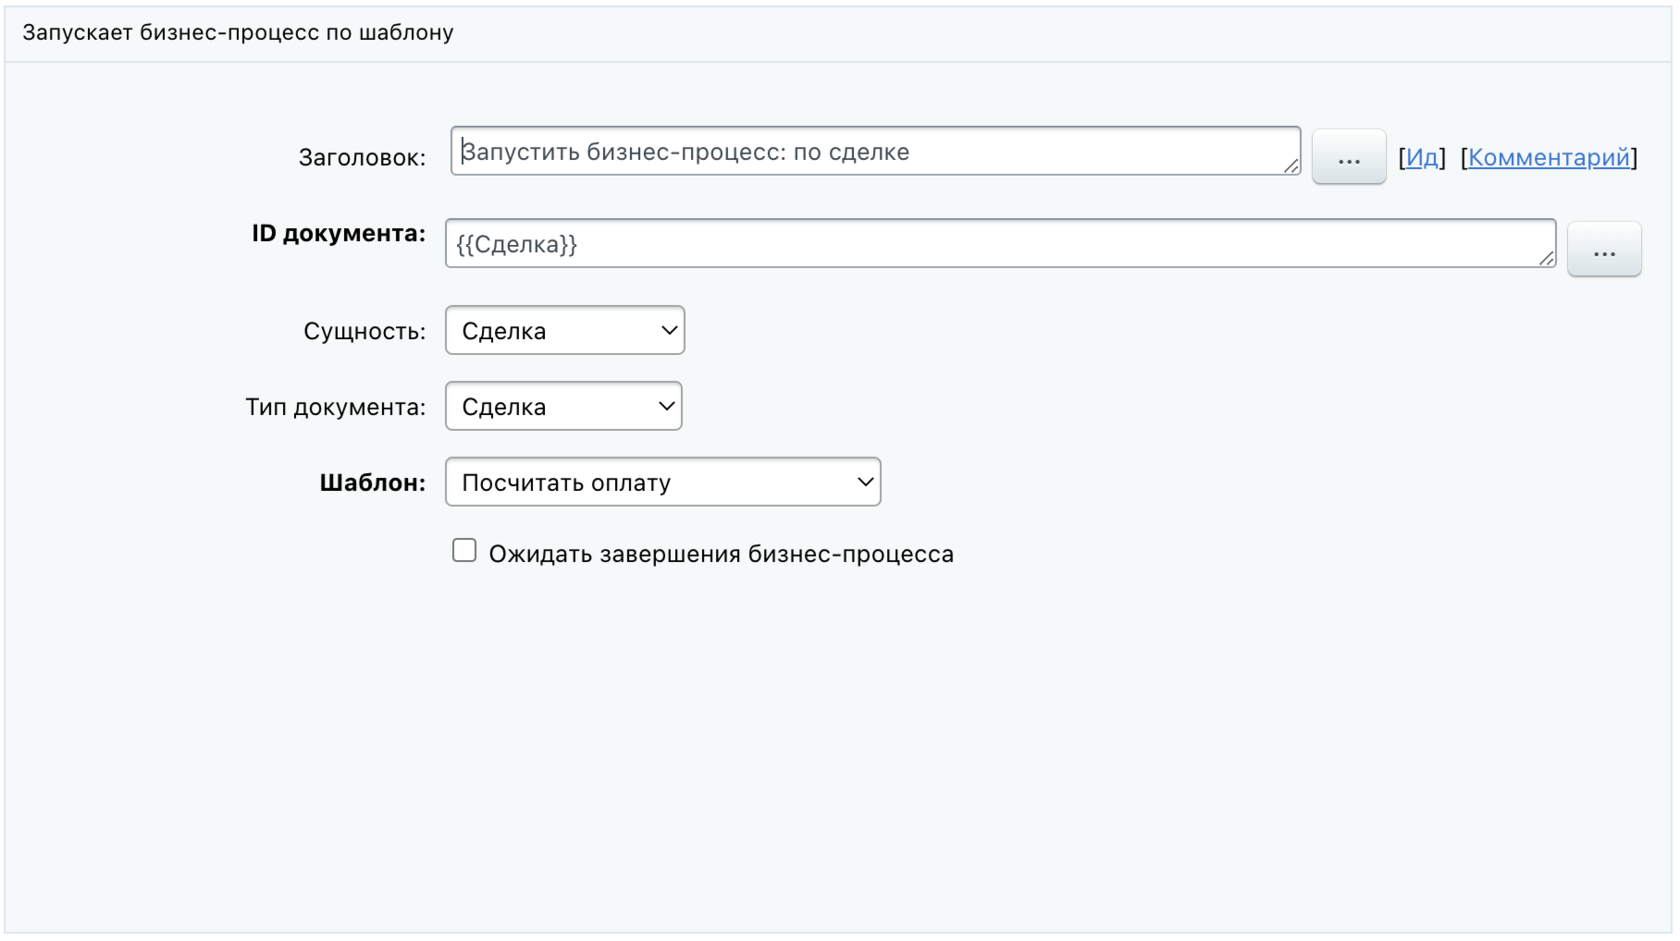Click the 'Сущность:' label
1680x941 pixels.
[364, 332]
